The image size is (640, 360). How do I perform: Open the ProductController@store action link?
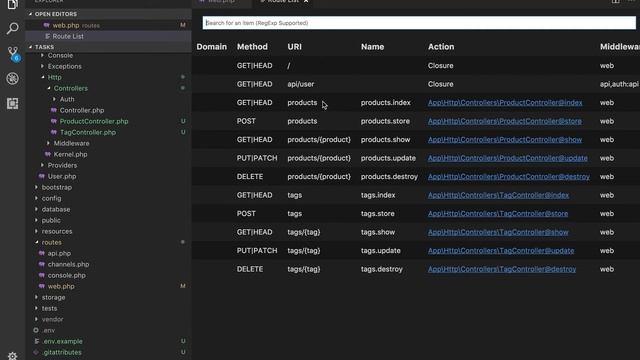tap(504, 121)
